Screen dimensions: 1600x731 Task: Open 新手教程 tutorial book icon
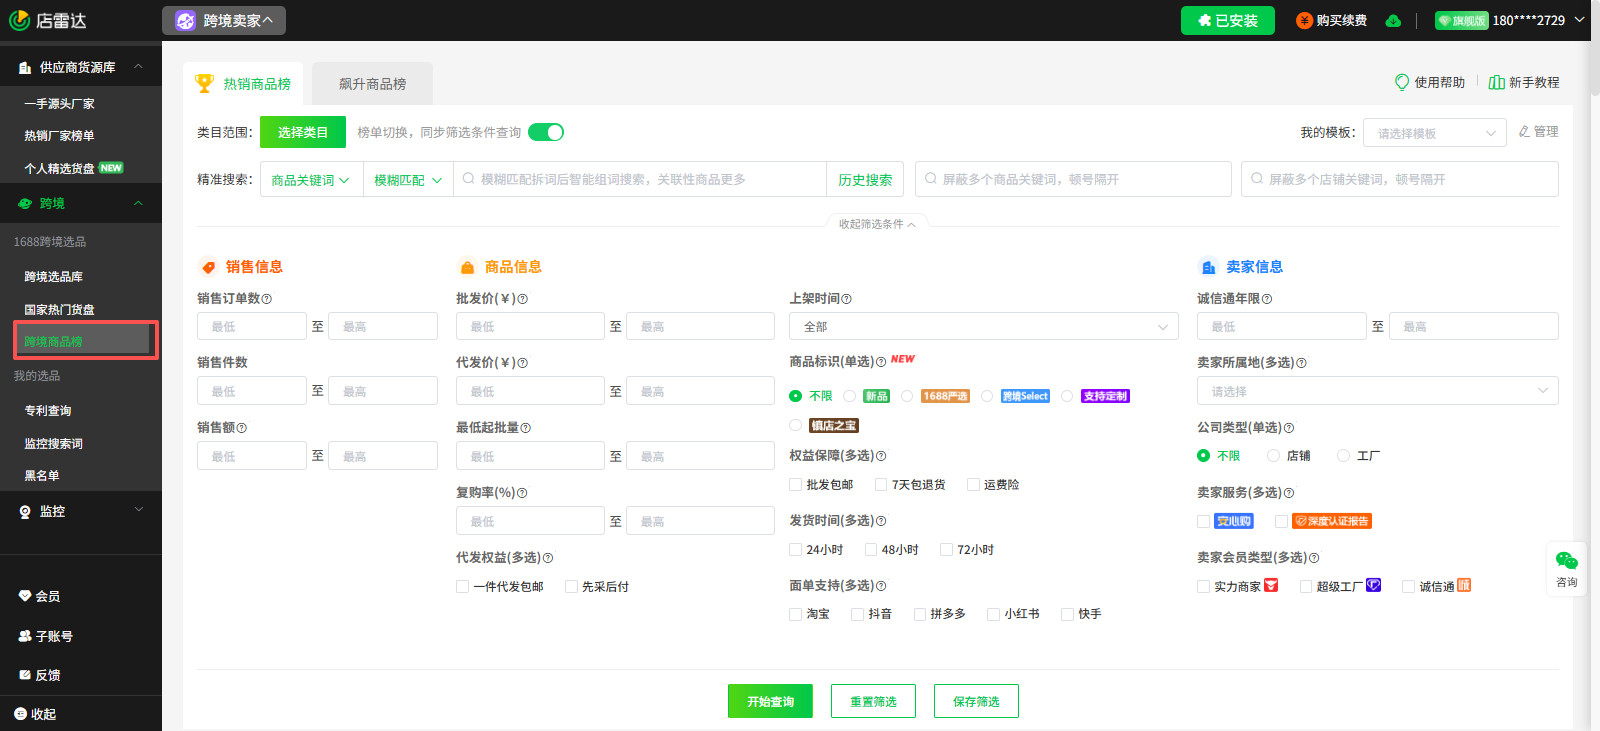tap(1497, 82)
